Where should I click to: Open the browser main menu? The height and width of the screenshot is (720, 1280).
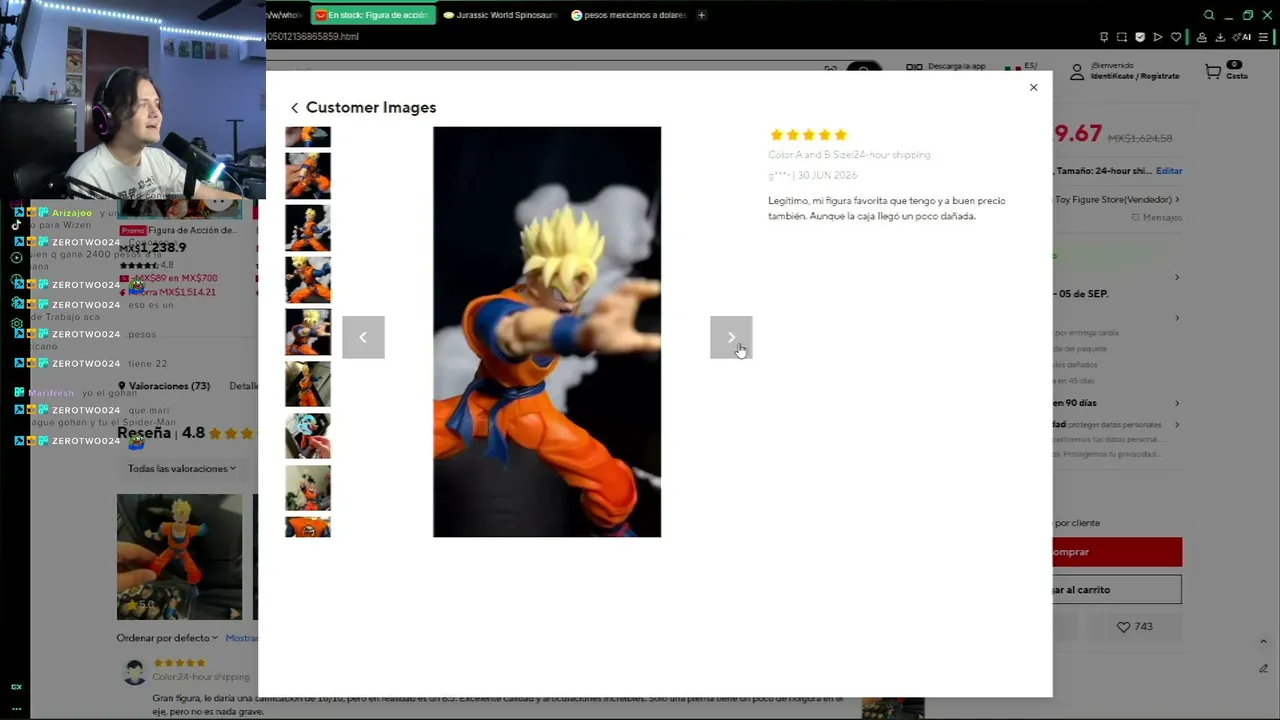click(1263, 37)
